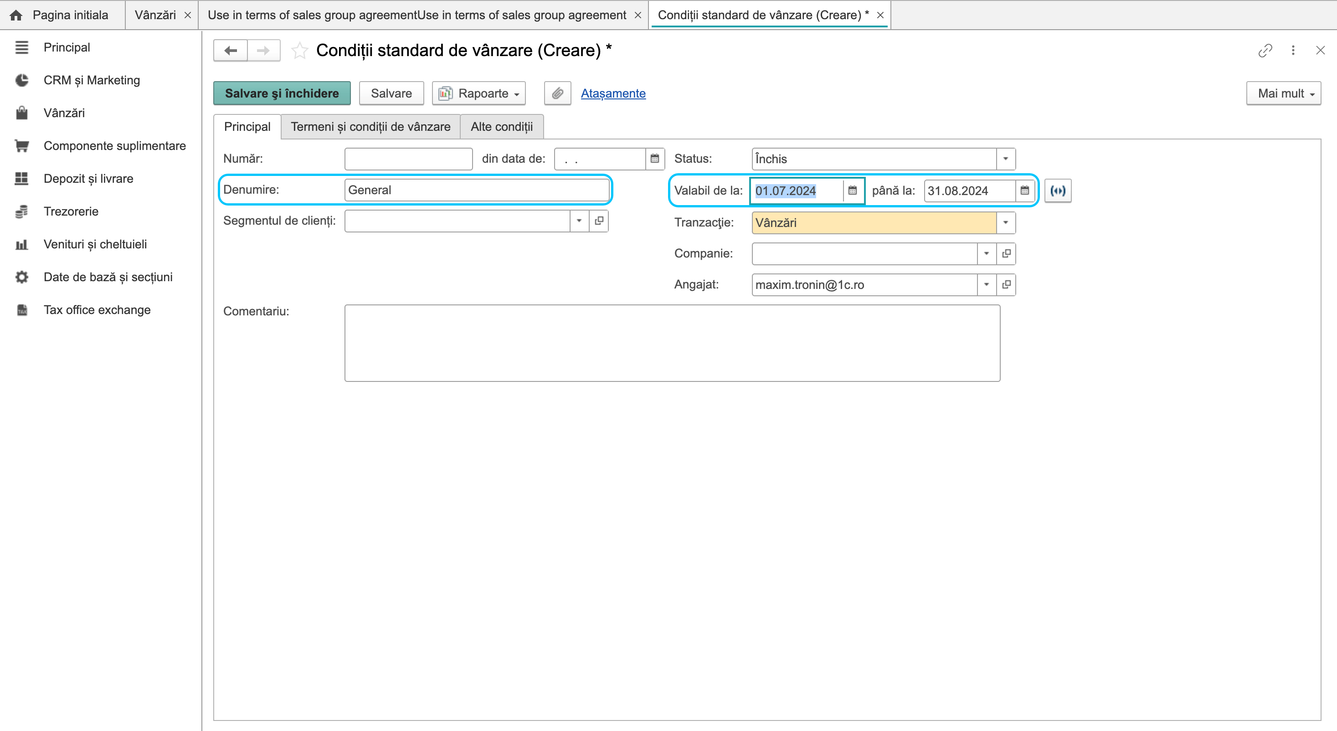The height and width of the screenshot is (731, 1337).
Task: Open calendar for Valabil de la date
Action: (853, 191)
